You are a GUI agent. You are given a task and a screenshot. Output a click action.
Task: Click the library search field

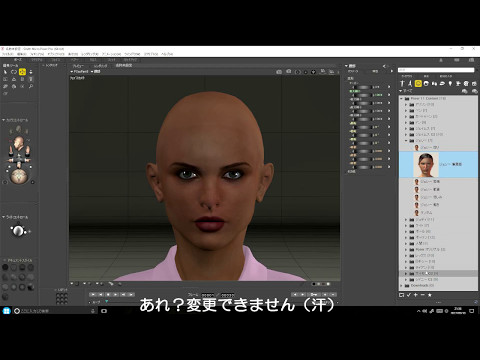click(436, 70)
